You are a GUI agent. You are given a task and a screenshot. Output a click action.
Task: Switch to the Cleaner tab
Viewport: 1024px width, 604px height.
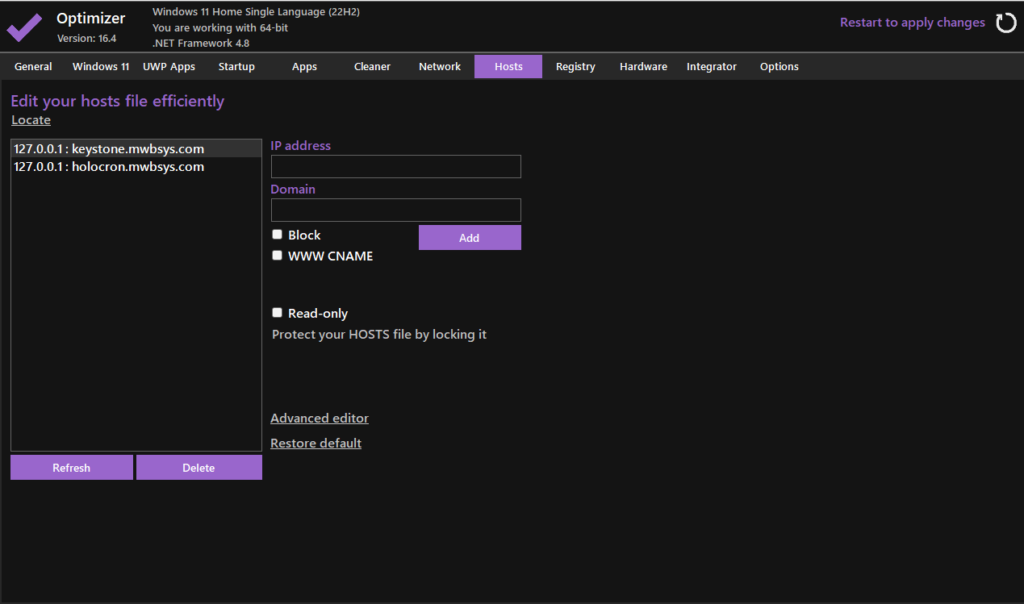tap(372, 67)
